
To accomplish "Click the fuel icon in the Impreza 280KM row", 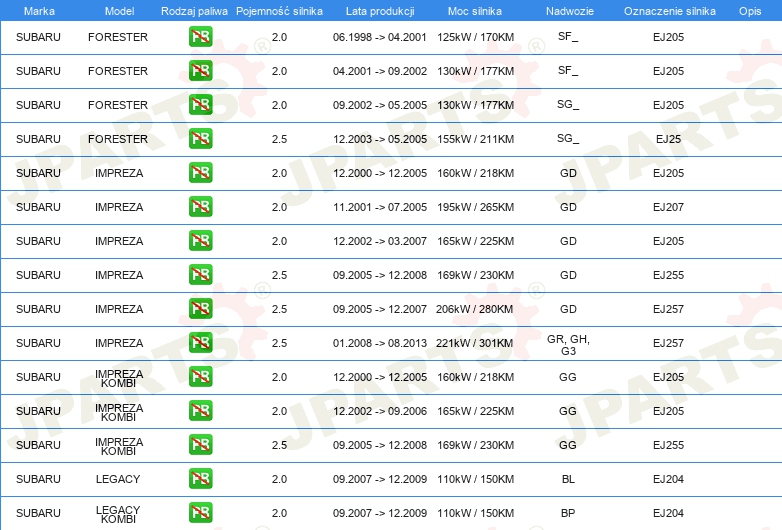I will [200, 309].
